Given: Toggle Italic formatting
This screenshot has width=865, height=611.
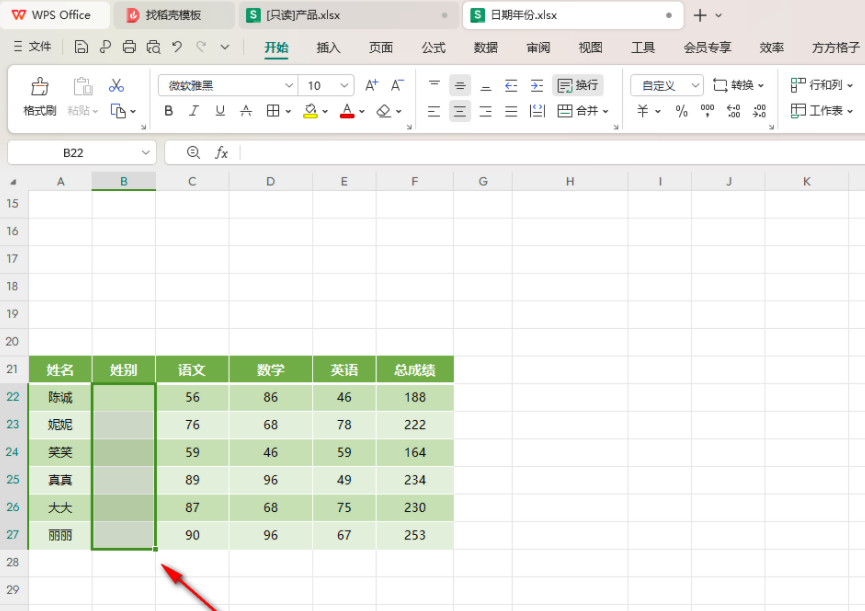Looking at the screenshot, I should pos(194,111).
